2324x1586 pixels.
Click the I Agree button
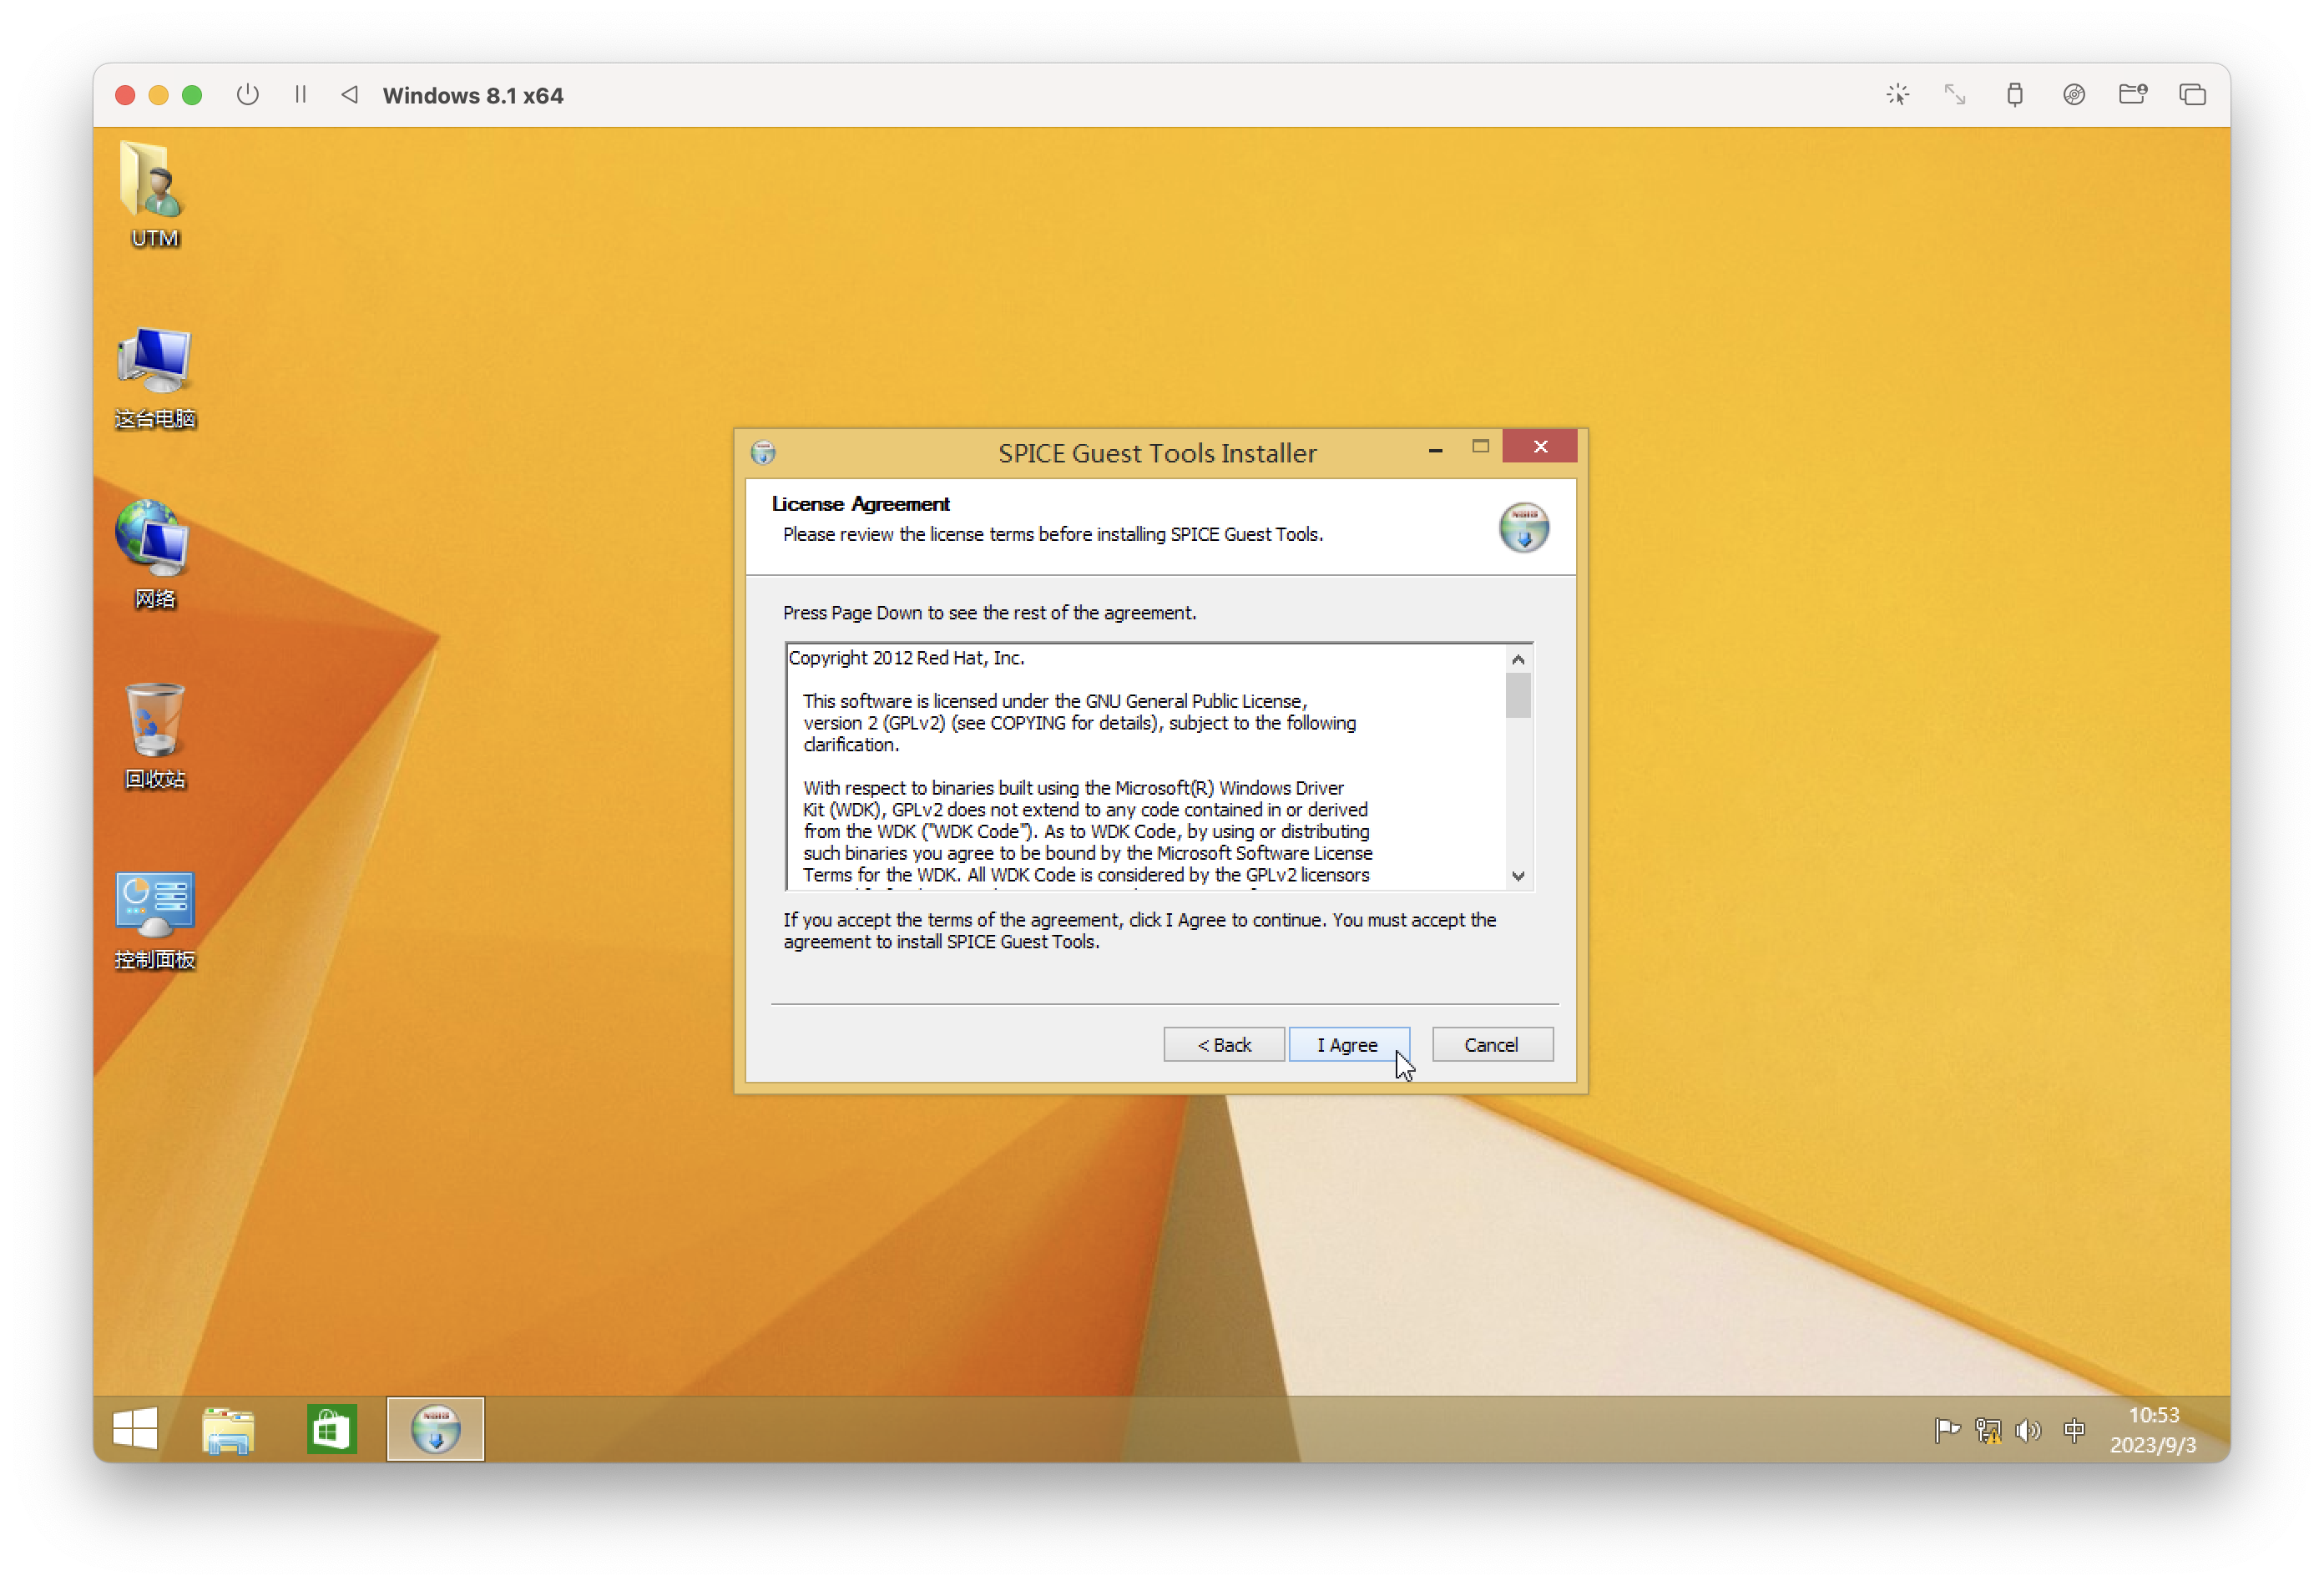pos(1349,1044)
